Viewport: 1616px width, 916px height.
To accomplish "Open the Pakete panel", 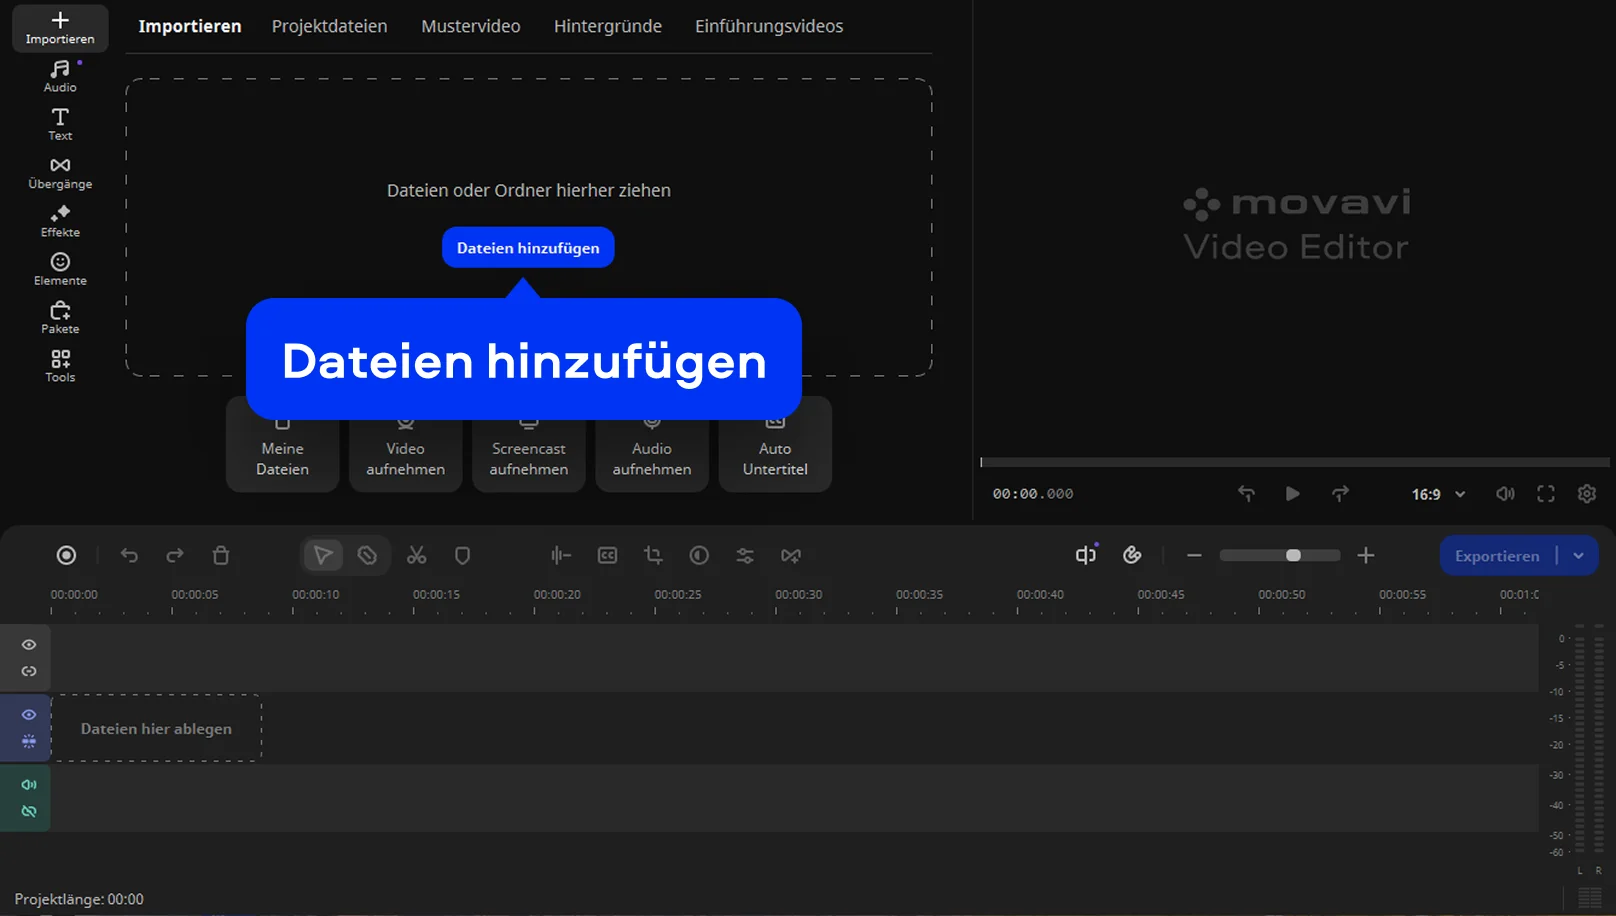I will [60, 317].
